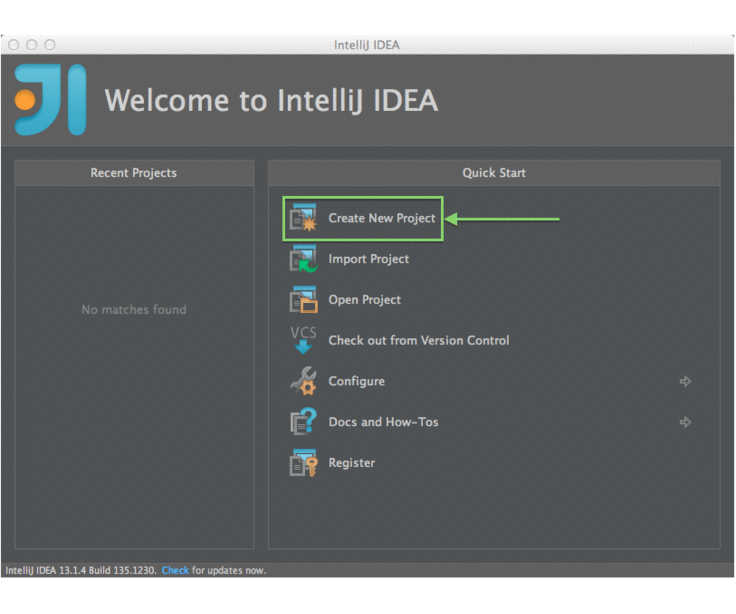
Task: Open the "Configure" text entry
Action: (356, 382)
